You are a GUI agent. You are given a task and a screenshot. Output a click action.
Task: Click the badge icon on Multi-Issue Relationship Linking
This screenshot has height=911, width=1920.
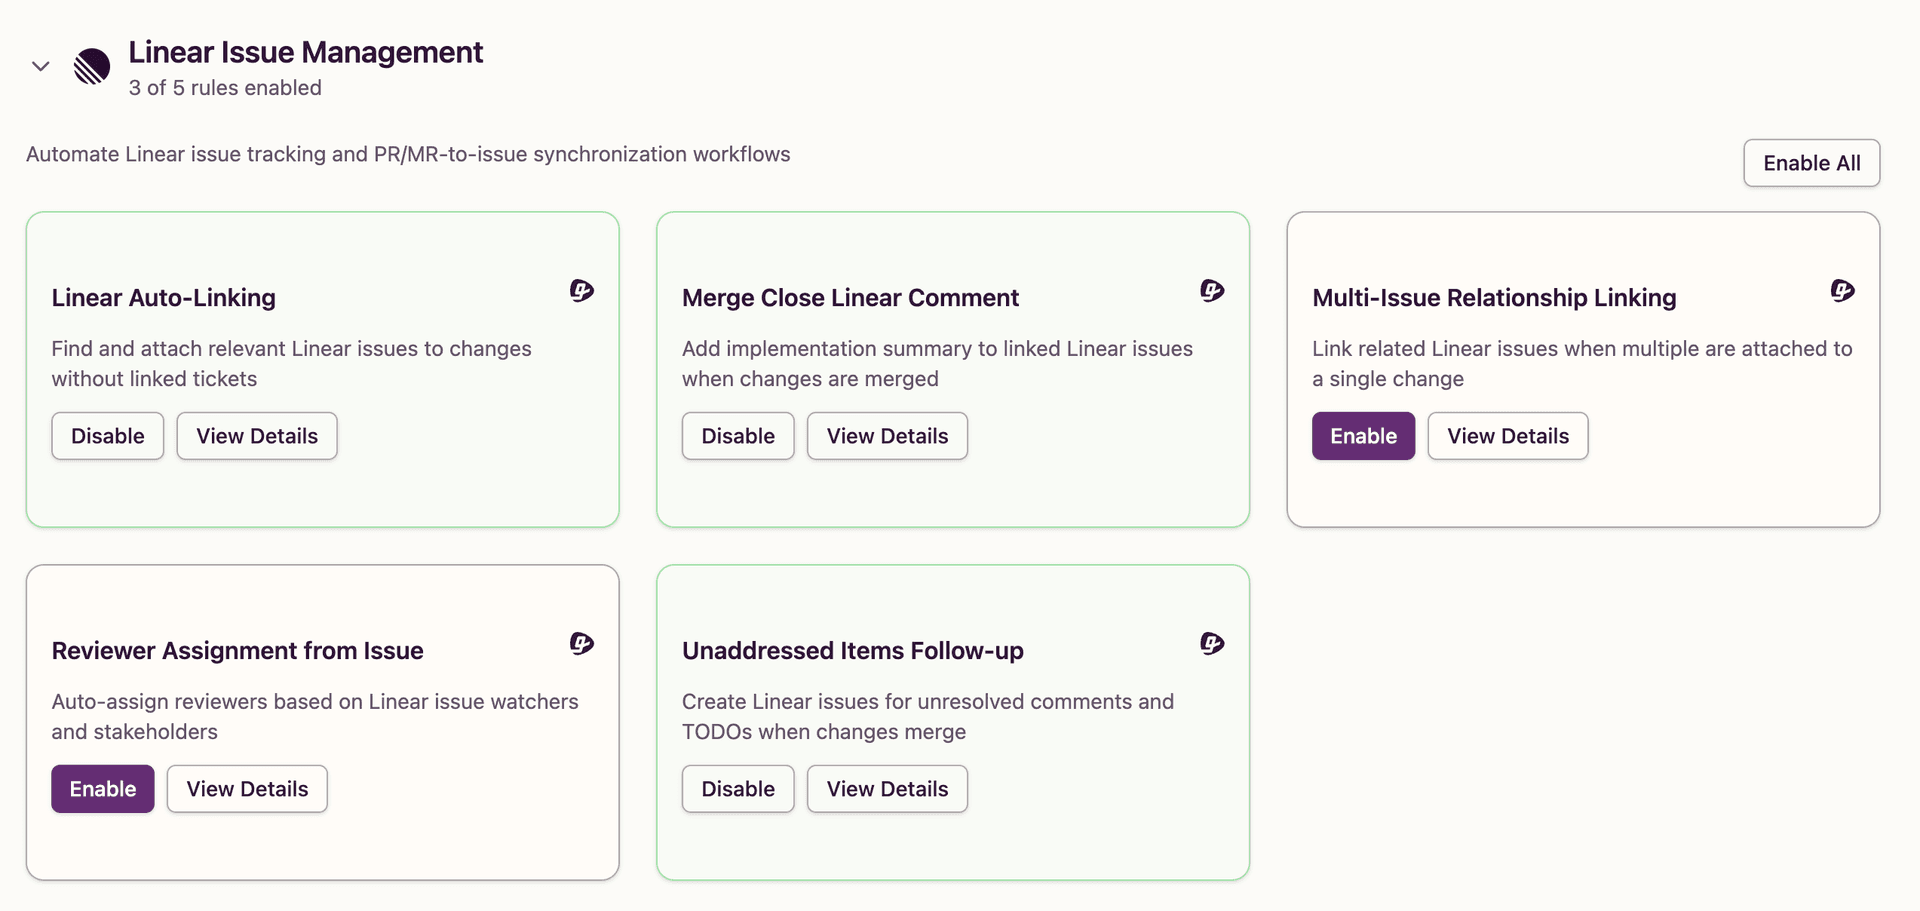(1842, 291)
